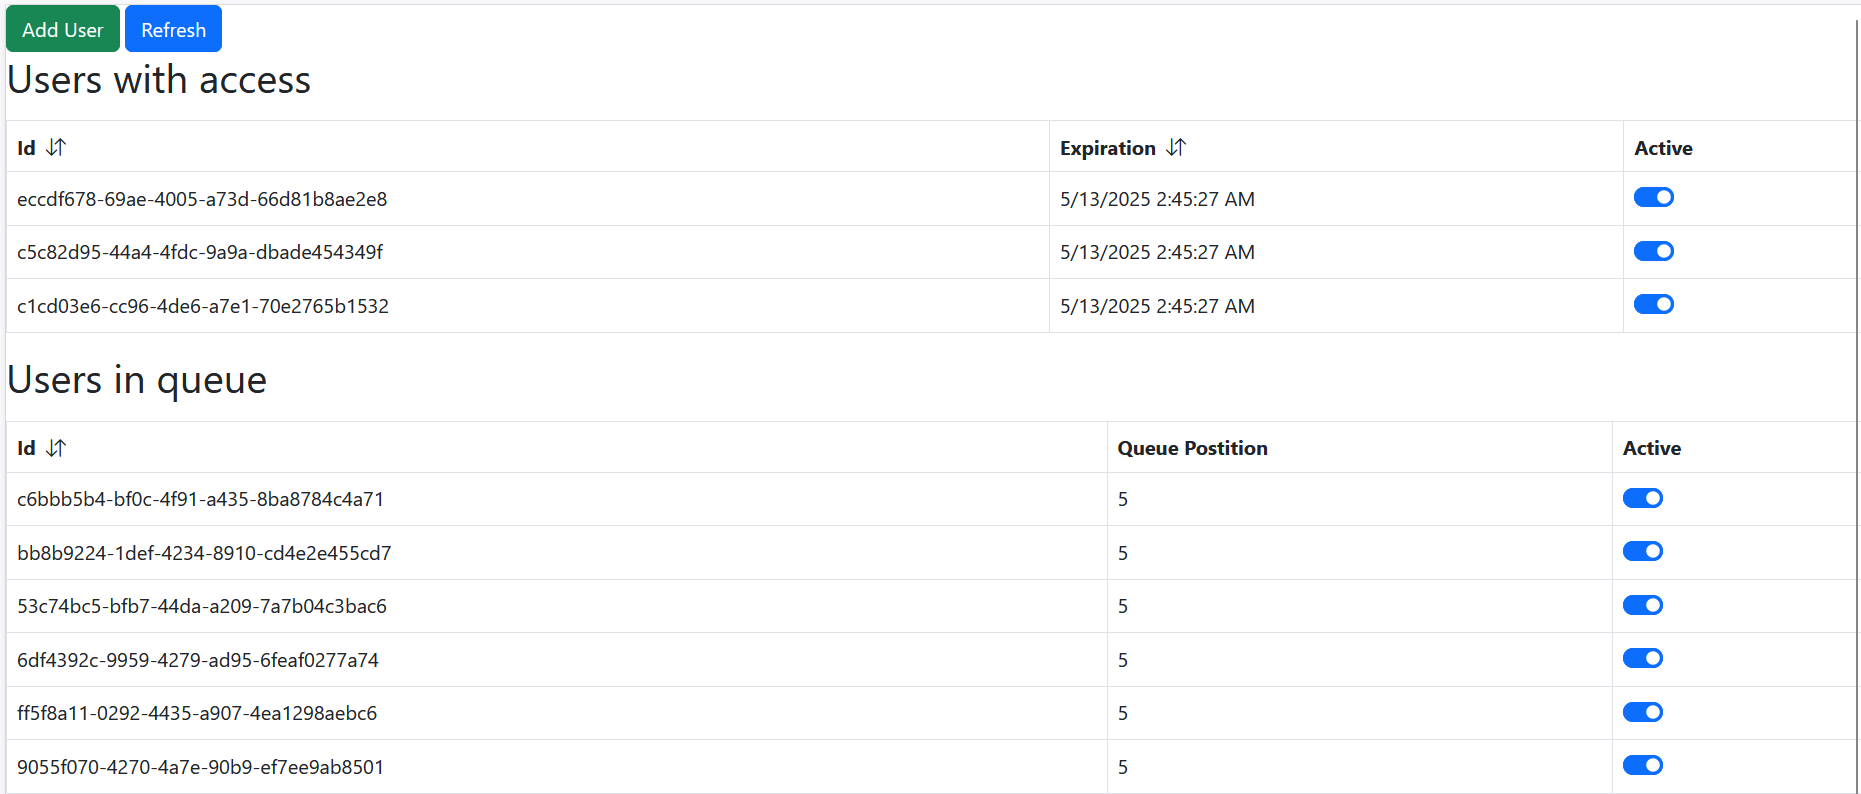Screen dimensions: 1861x794
Task: Click the Queue Postition column header
Action: click(1192, 448)
